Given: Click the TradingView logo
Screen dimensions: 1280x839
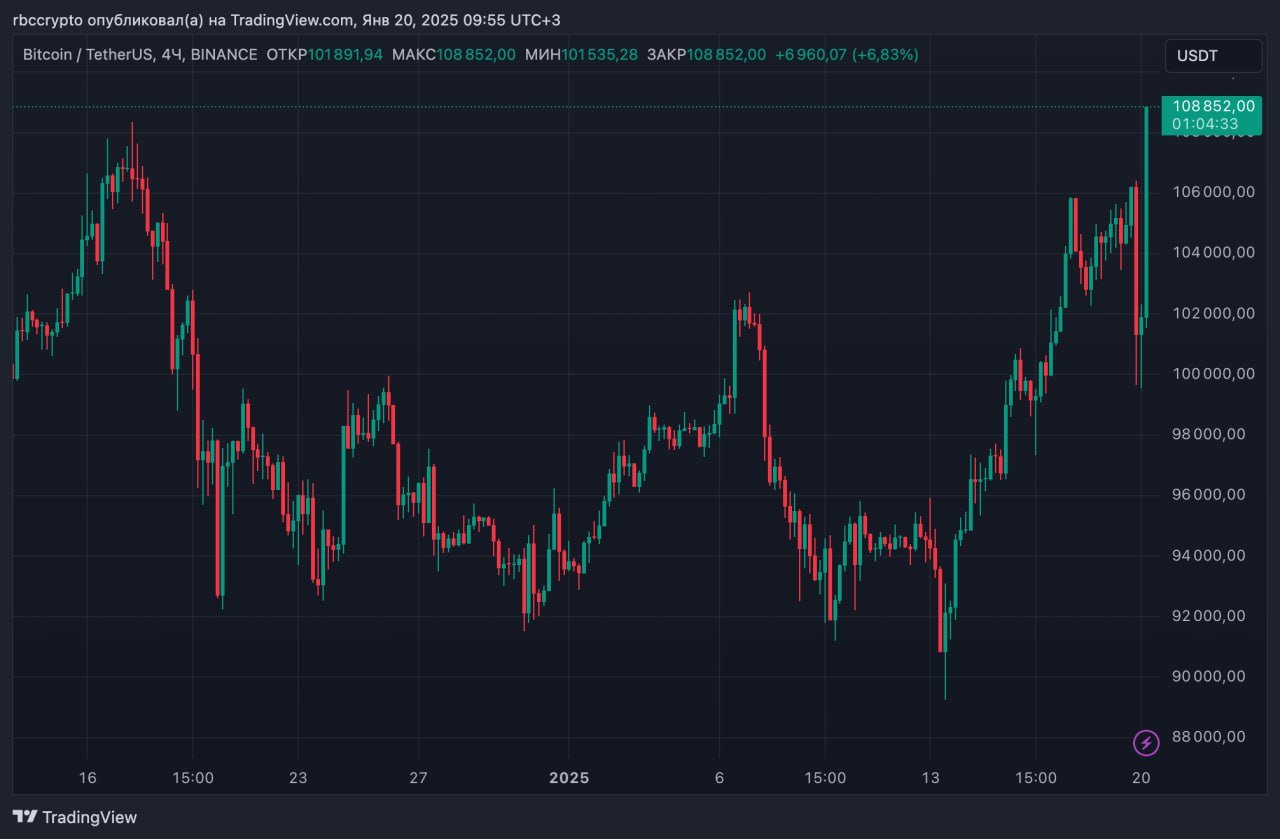Looking at the screenshot, I should pyautogui.click(x=75, y=817).
